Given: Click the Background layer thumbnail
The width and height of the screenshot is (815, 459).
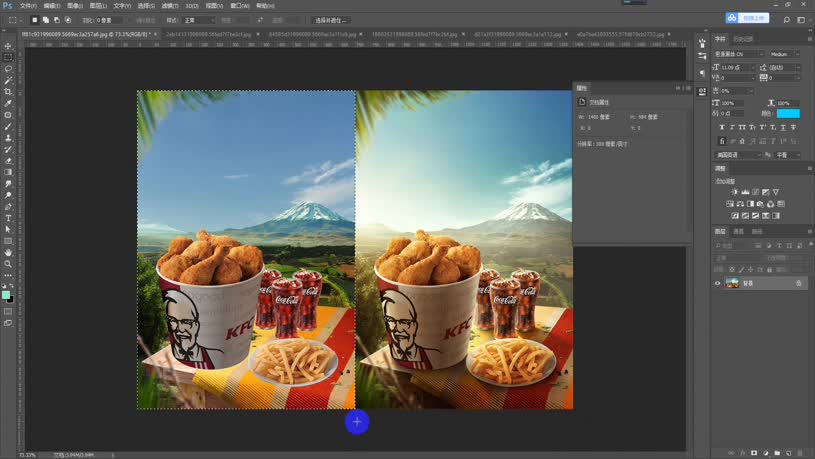Looking at the screenshot, I should click(732, 283).
